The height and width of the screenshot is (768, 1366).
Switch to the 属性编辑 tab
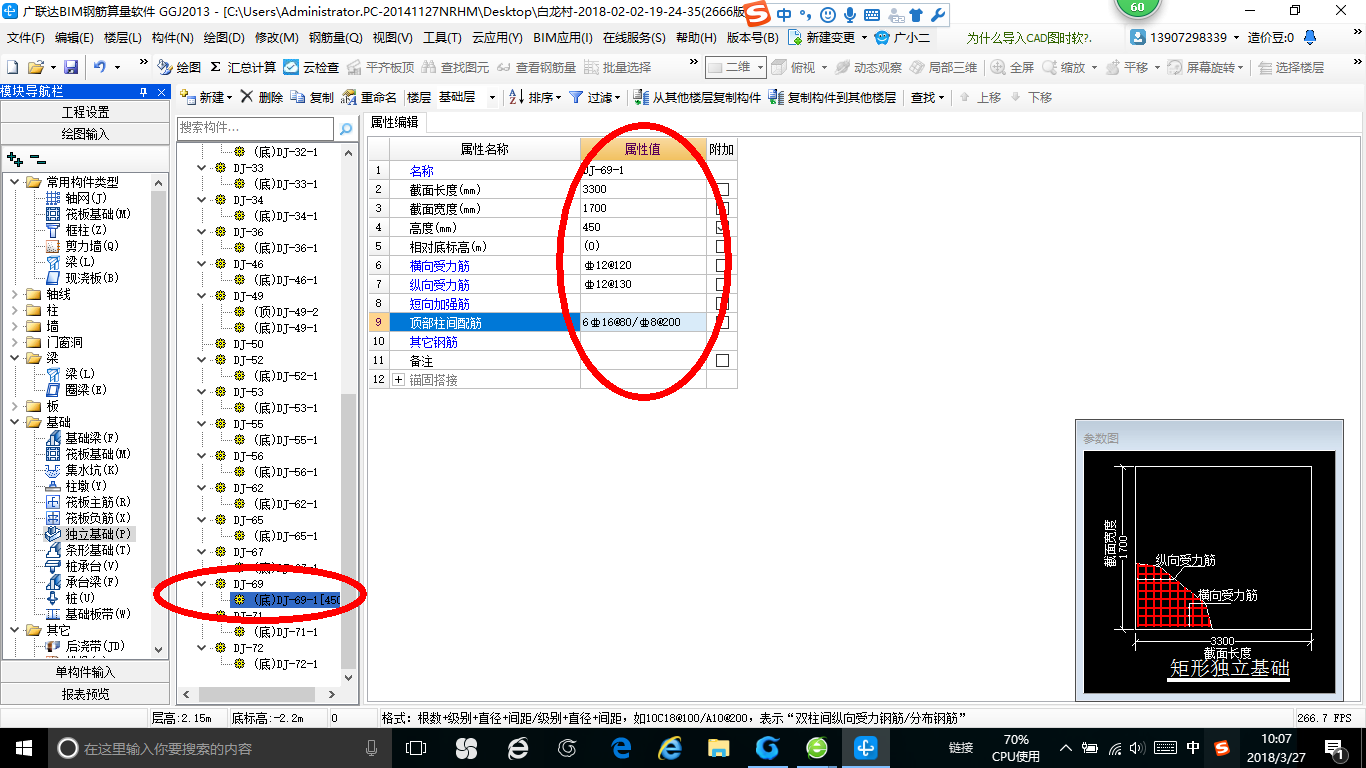click(x=395, y=122)
